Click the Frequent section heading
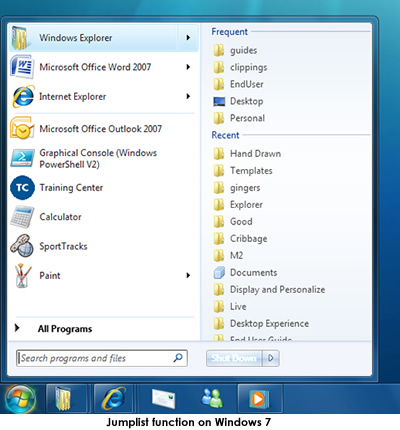This screenshot has width=400, height=430. click(x=230, y=32)
